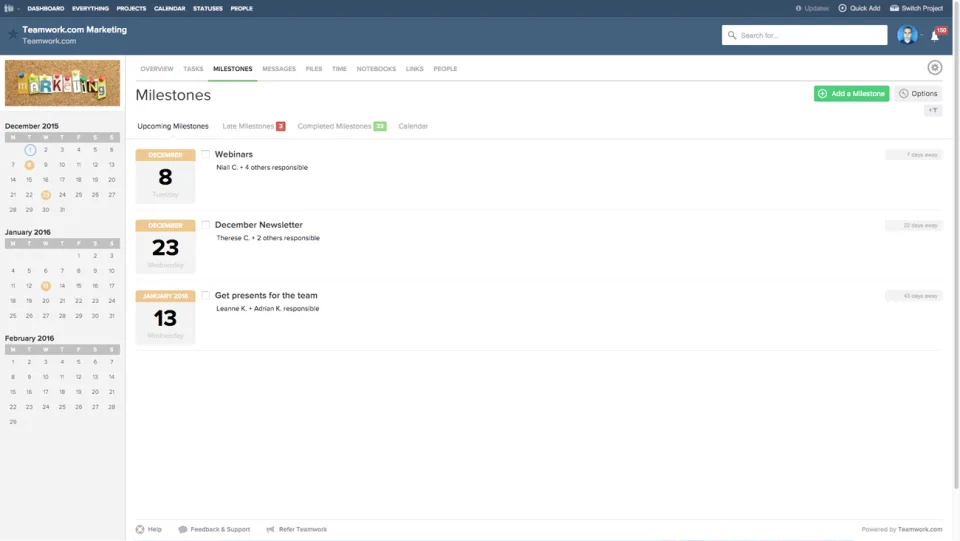Click the Refer Teamwork megaphone icon
Viewport: 960px width, 541px height.
pyautogui.click(x=270, y=529)
